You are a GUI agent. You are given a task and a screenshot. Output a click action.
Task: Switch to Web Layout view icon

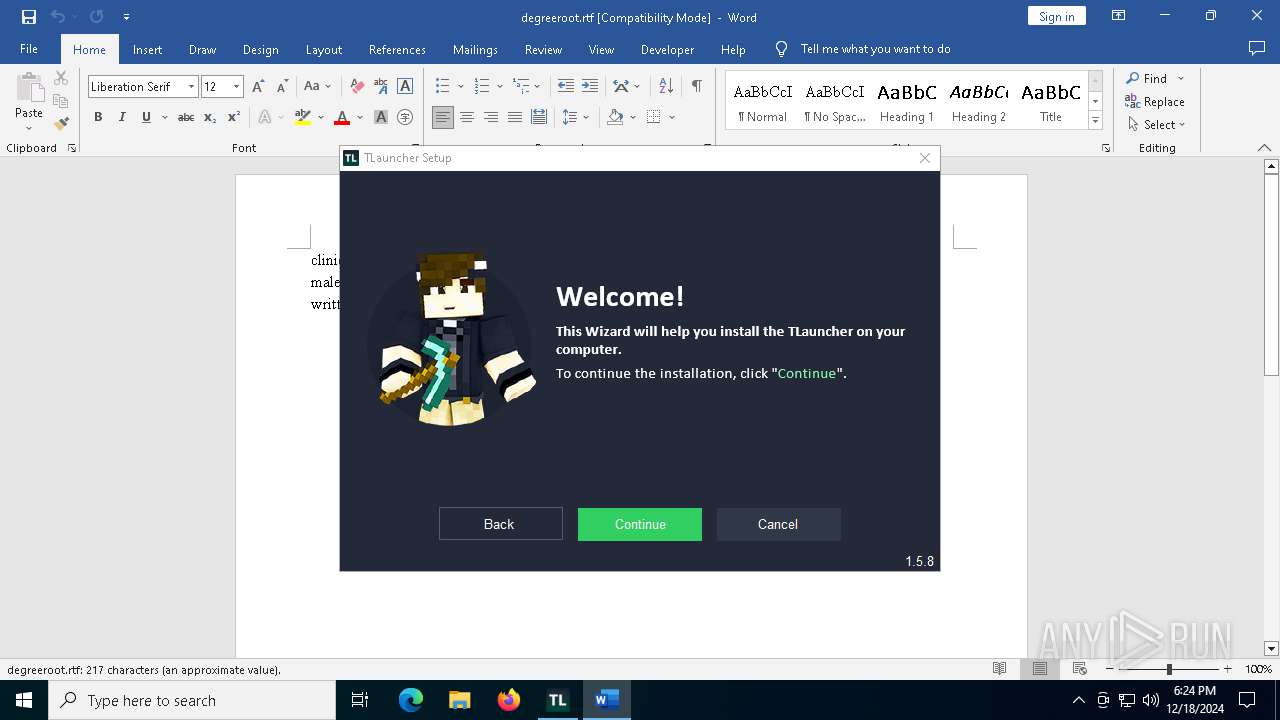click(1079, 669)
